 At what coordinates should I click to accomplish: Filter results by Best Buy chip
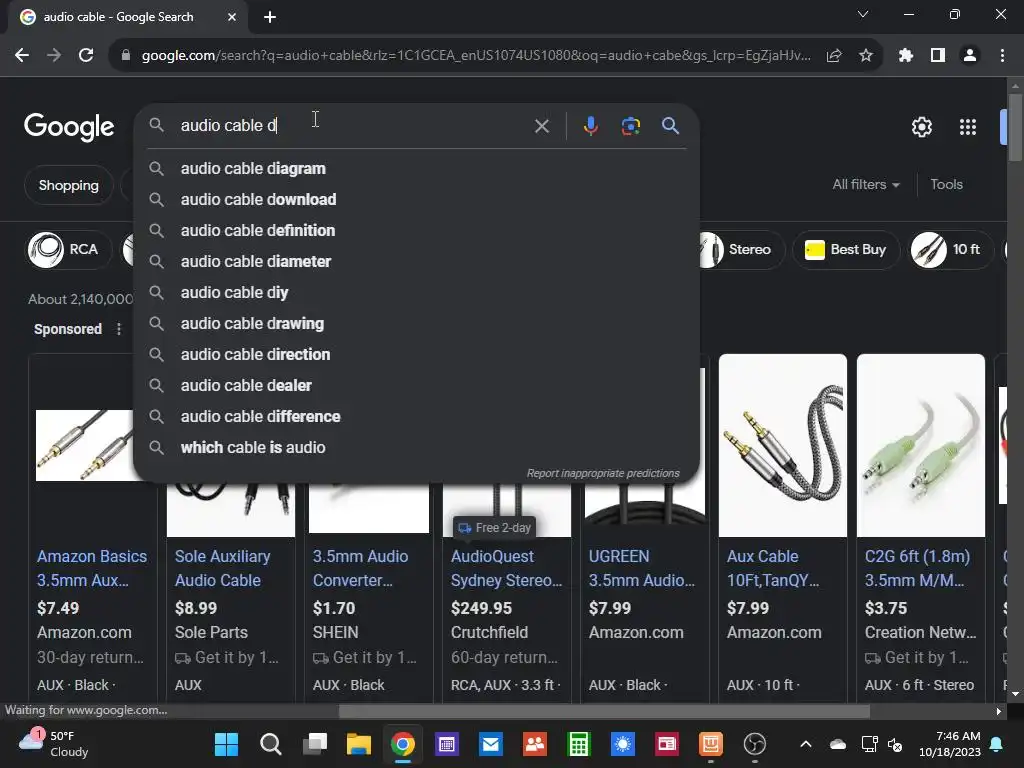pos(846,249)
